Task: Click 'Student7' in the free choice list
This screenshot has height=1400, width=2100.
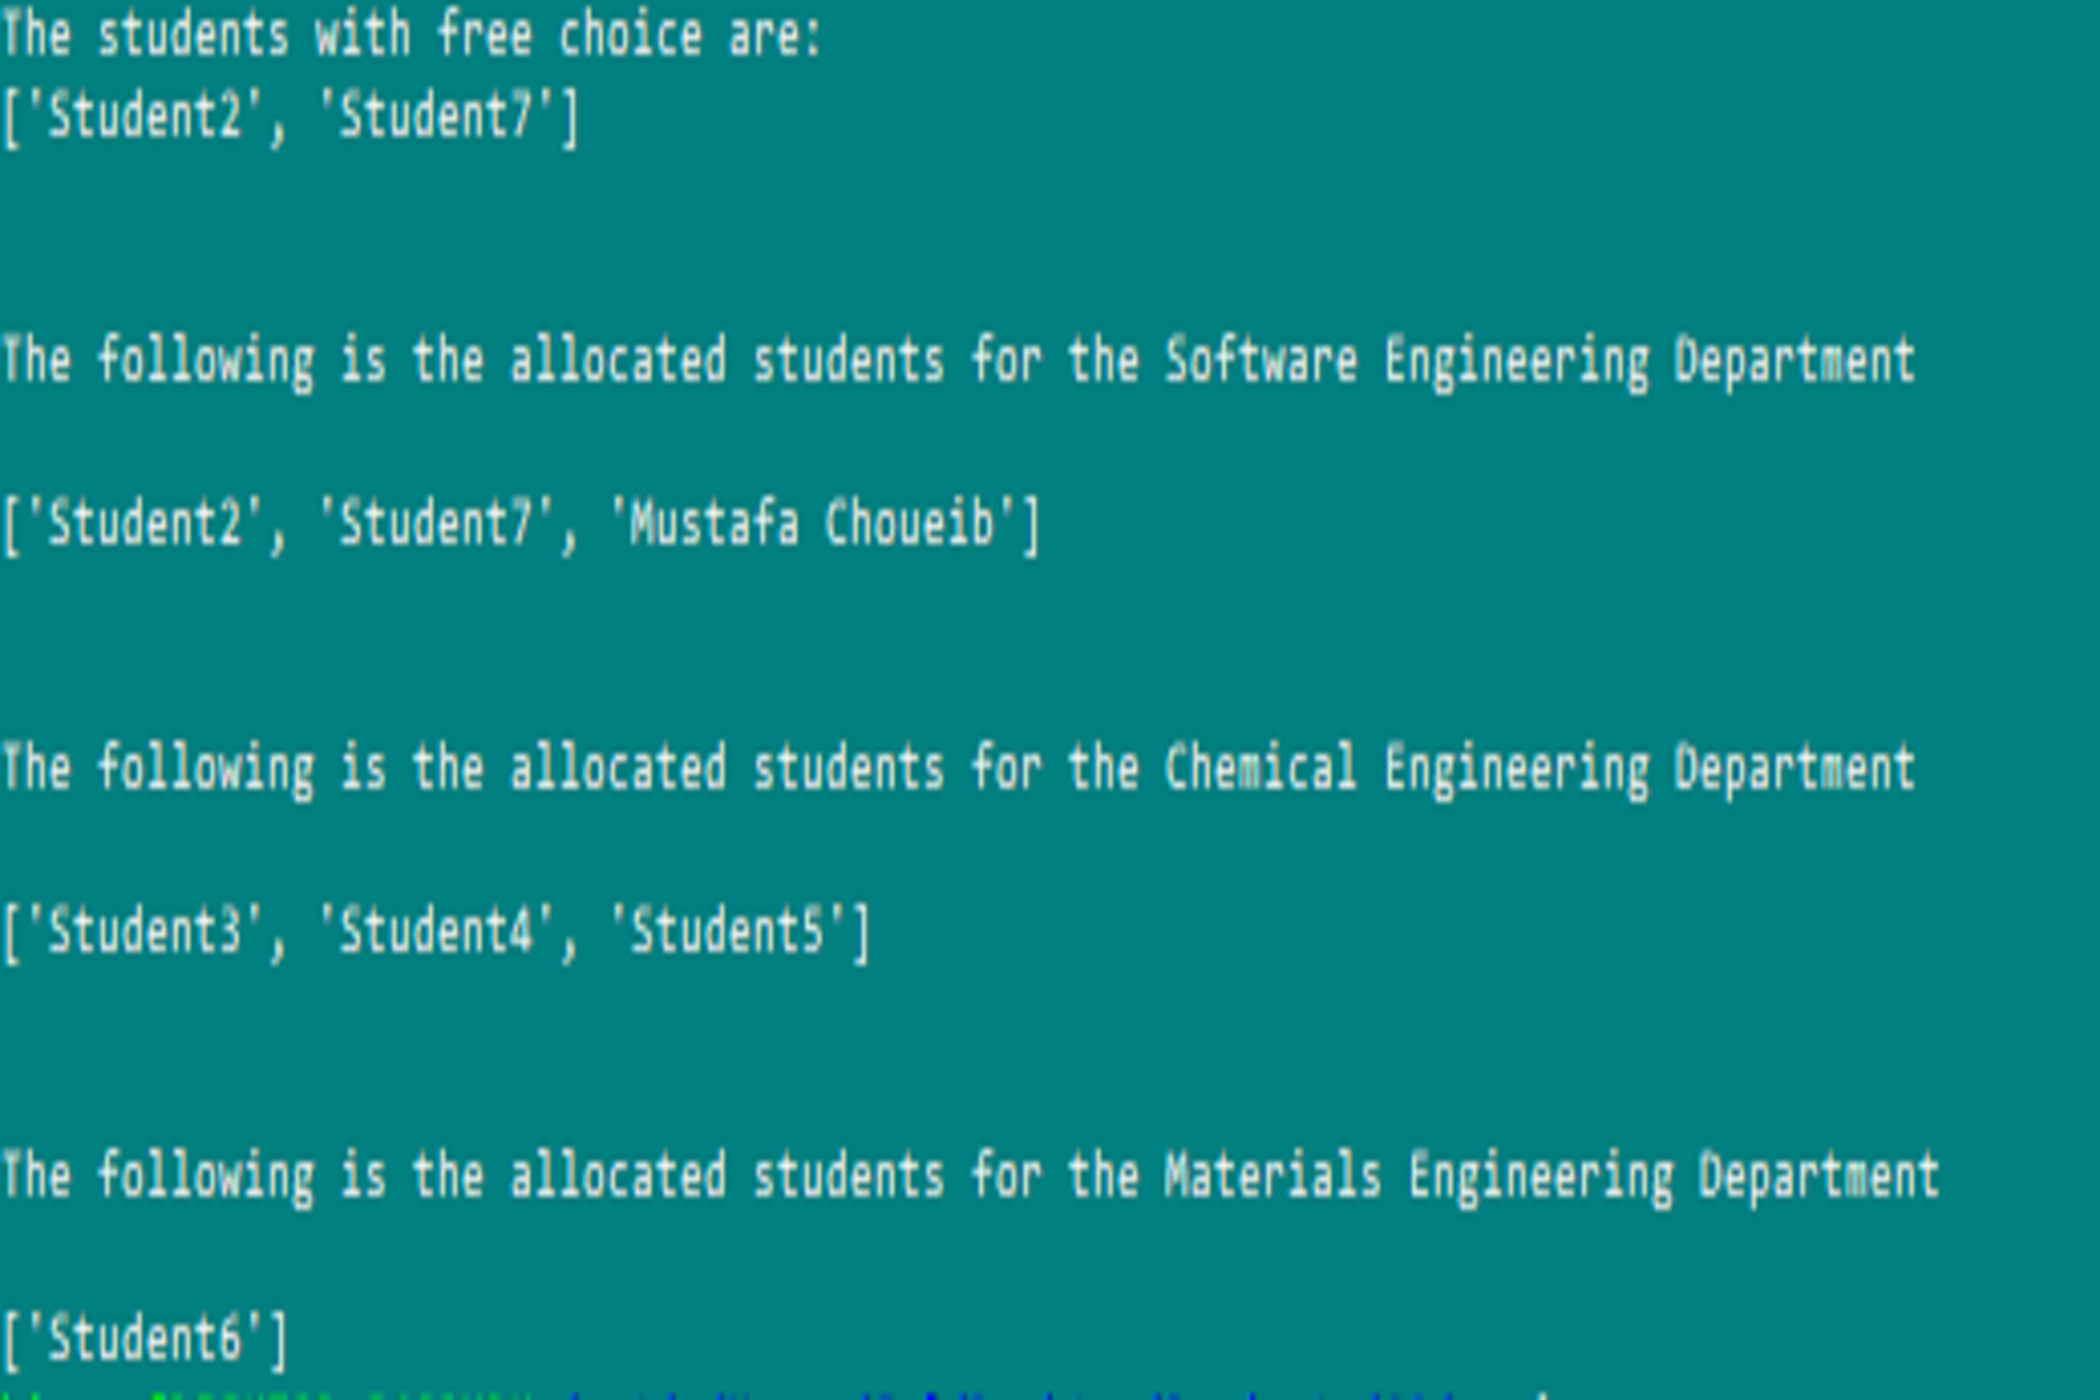Action: tap(437, 116)
